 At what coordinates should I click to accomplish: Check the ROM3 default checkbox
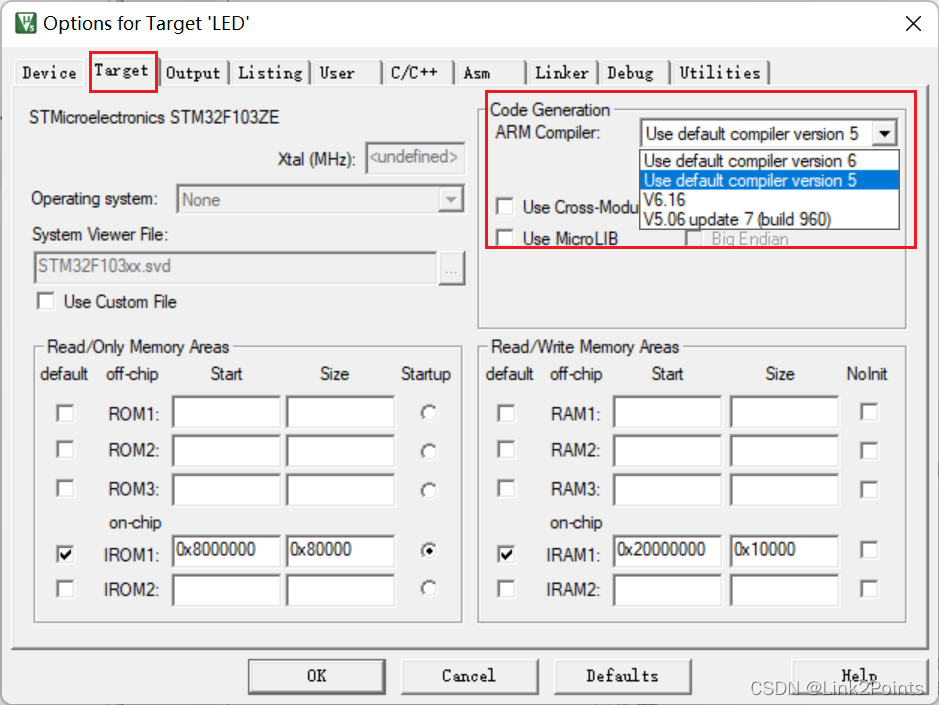click(x=65, y=488)
